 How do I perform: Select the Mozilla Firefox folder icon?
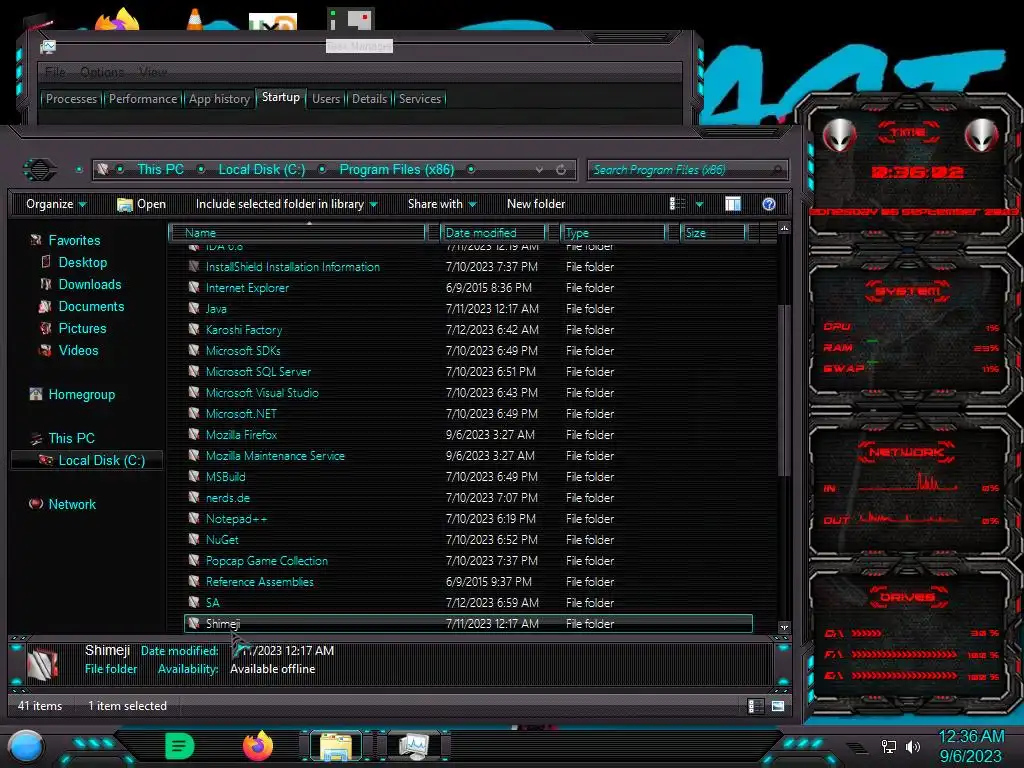pyautogui.click(x=193, y=434)
